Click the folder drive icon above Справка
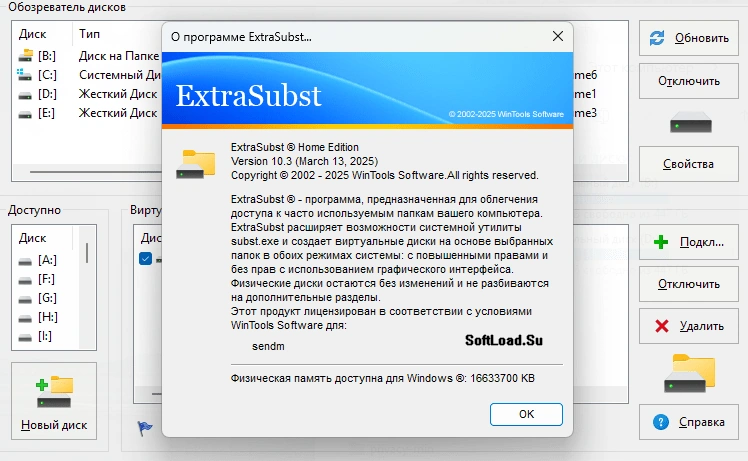This screenshot has height=461, width=748. pyautogui.click(x=690, y=373)
